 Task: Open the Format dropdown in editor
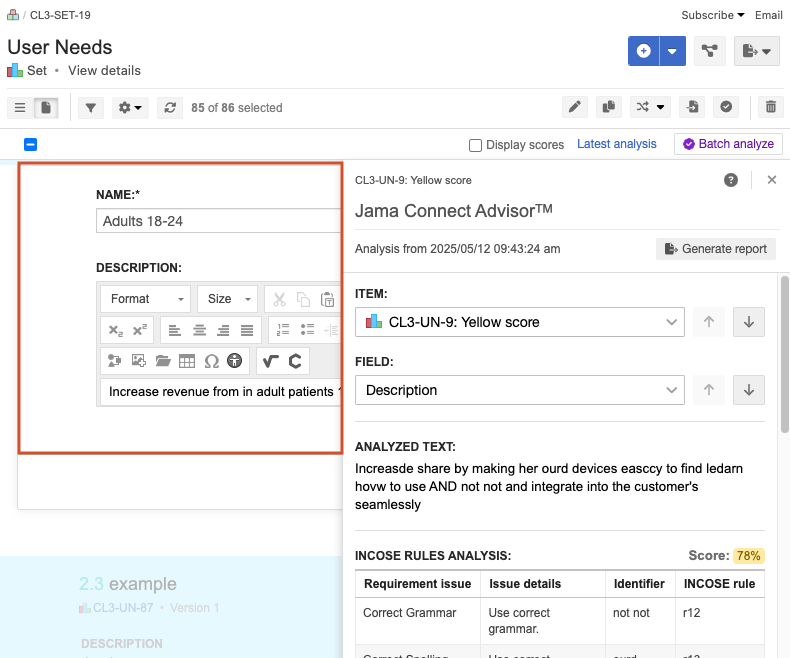click(x=146, y=299)
